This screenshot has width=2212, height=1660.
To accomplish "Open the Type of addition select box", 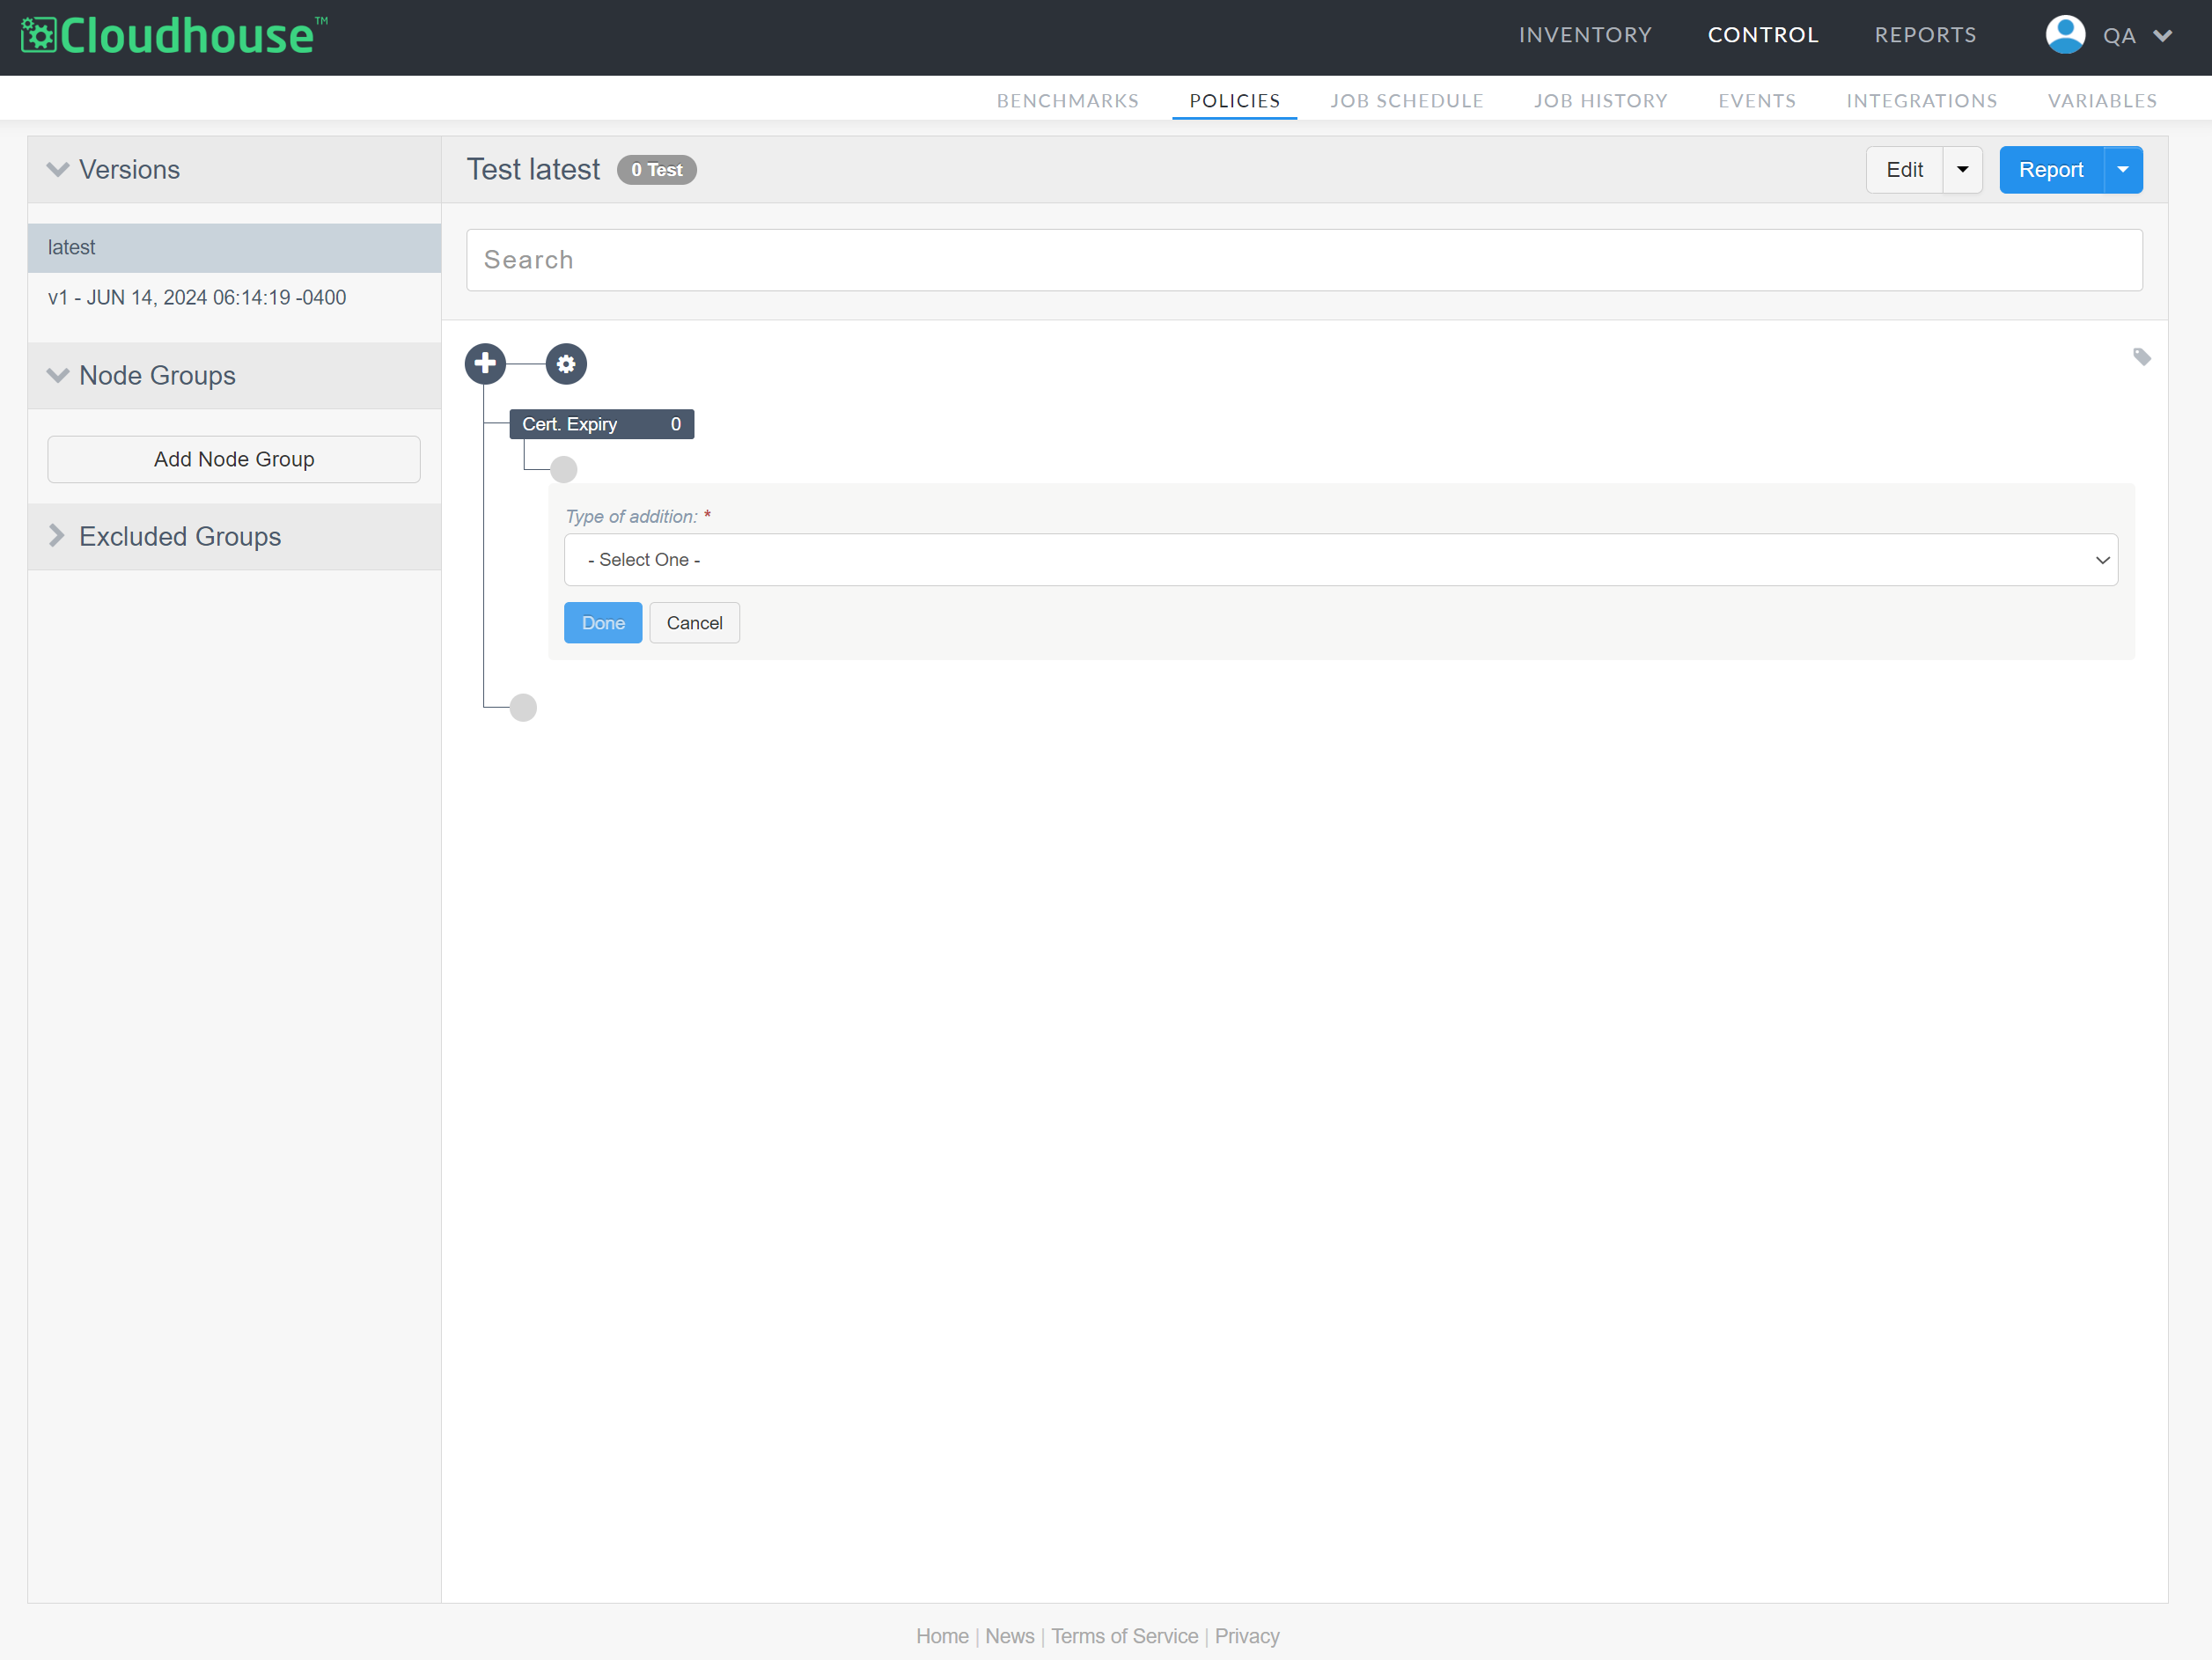I will tap(1340, 560).
